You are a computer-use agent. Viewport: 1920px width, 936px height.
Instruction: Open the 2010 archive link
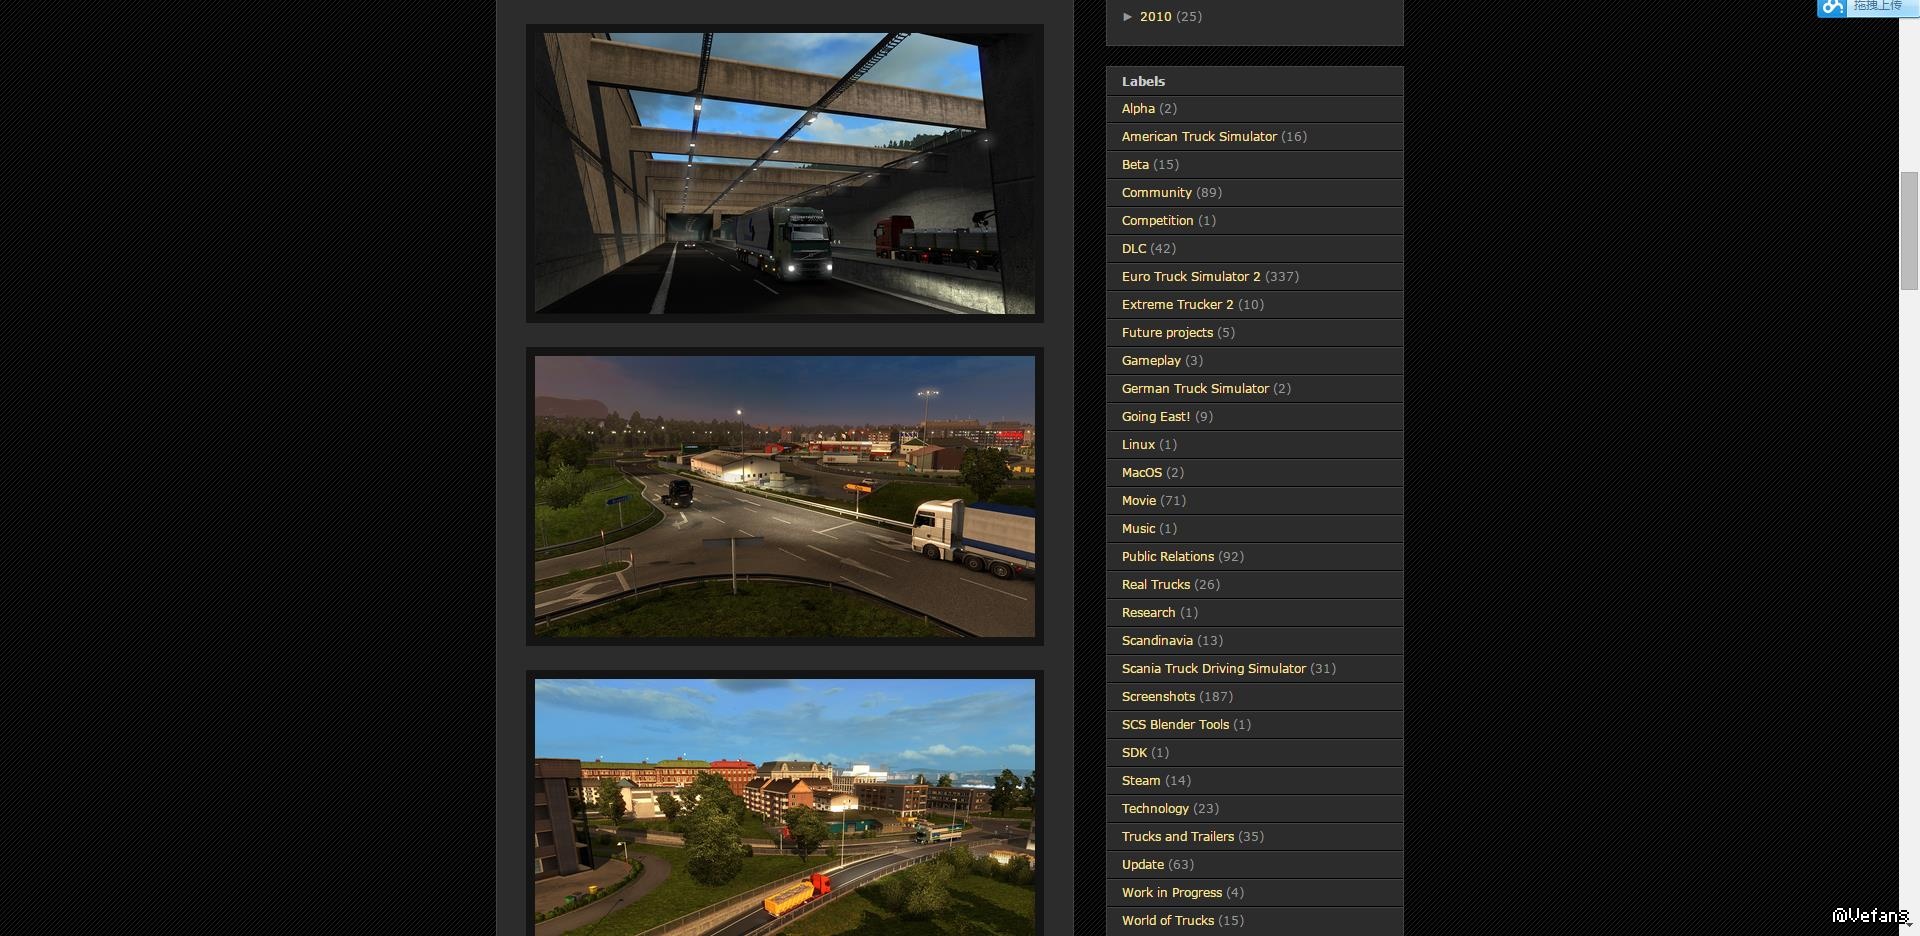(x=1155, y=17)
